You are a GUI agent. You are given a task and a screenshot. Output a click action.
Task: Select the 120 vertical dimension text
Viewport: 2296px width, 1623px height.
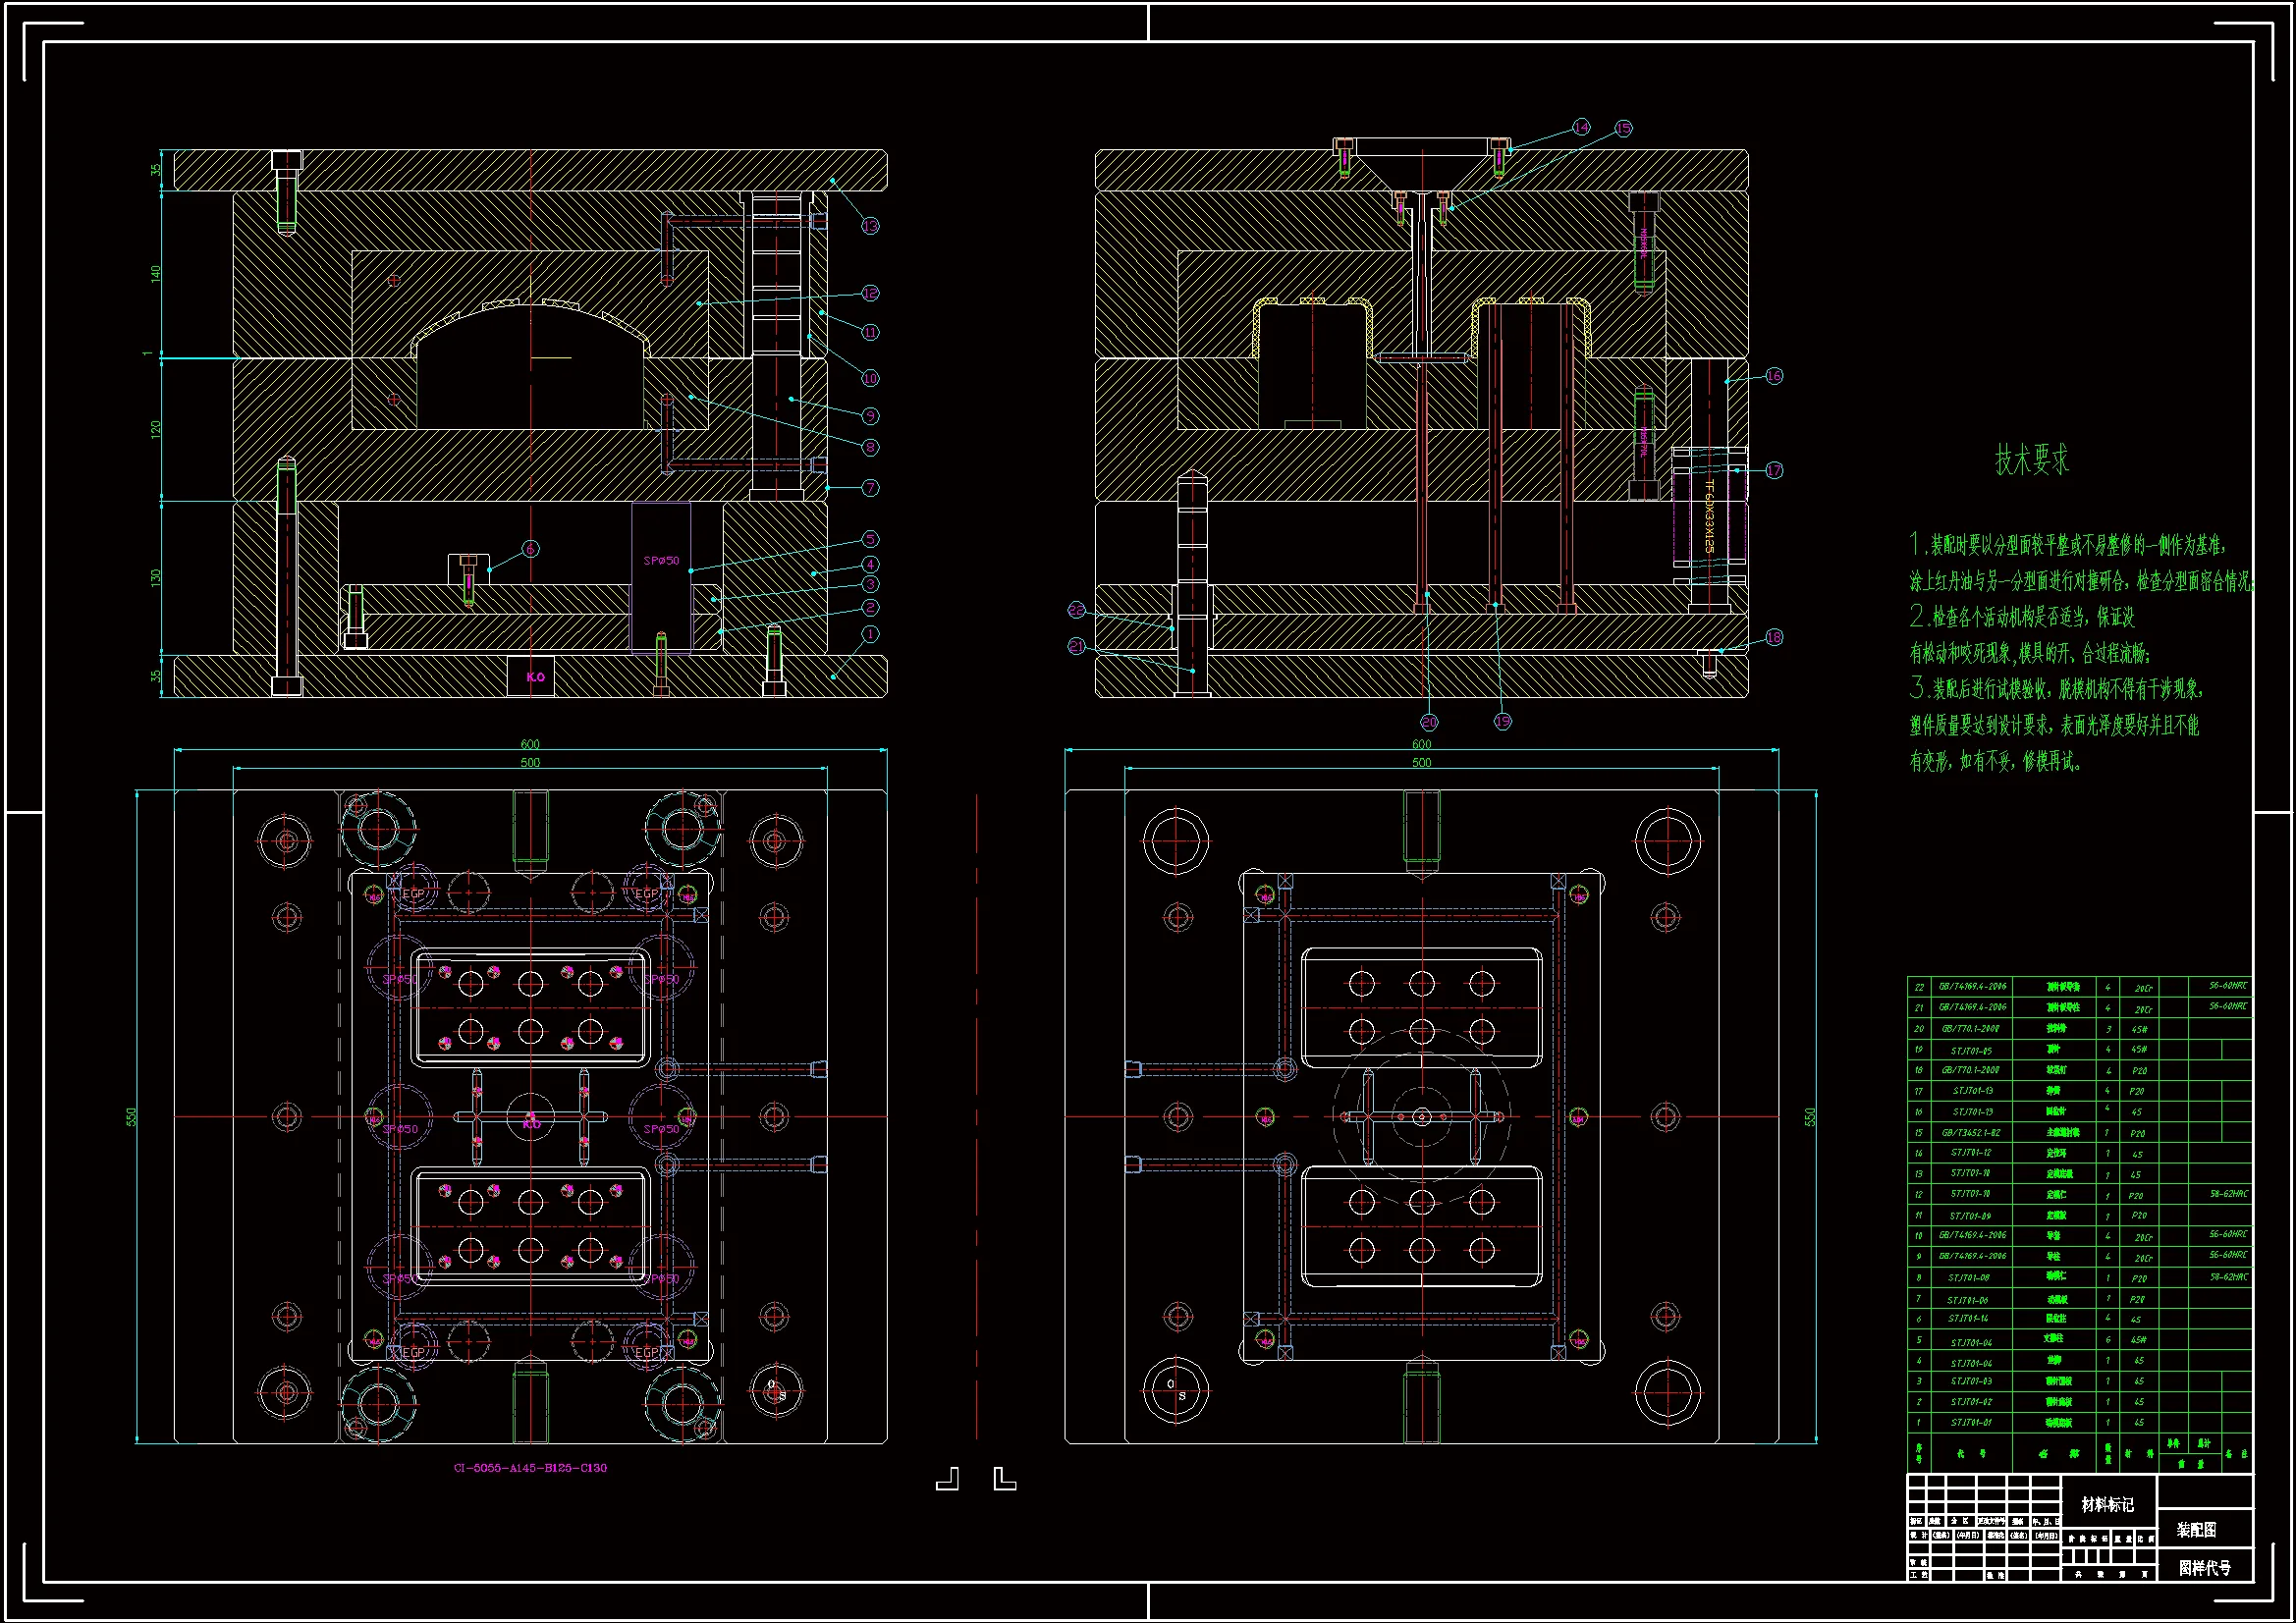(x=156, y=429)
